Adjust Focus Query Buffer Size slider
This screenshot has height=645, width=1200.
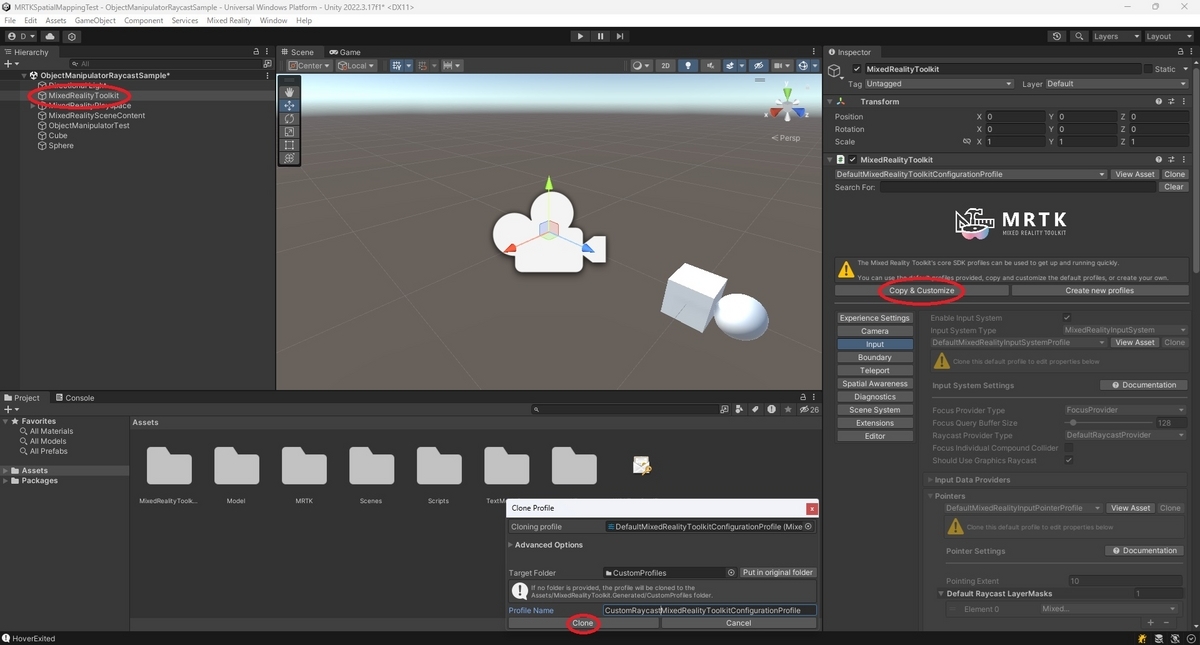(1107, 423)
